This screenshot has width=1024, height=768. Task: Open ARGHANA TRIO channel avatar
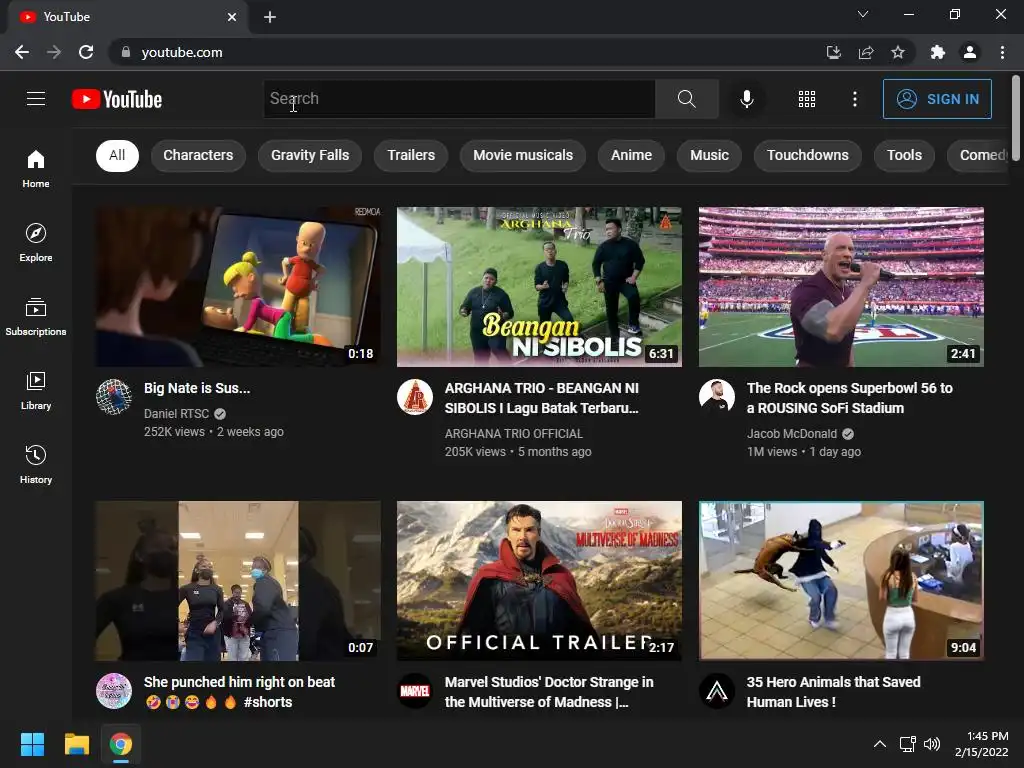[415, 396]
